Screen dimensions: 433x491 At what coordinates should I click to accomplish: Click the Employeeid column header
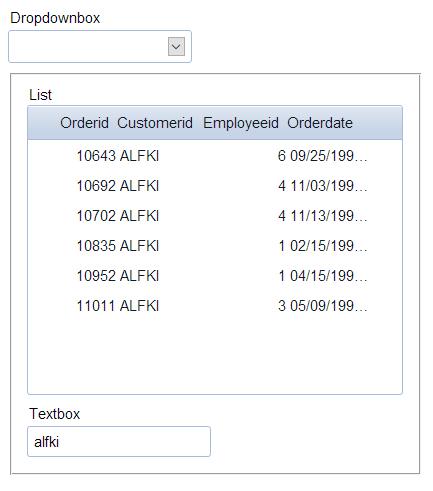coord(241,123)
